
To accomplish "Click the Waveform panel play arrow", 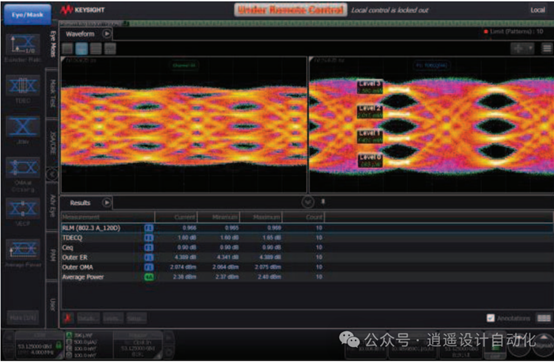I will pyautogui.click(x=106, y=34).
